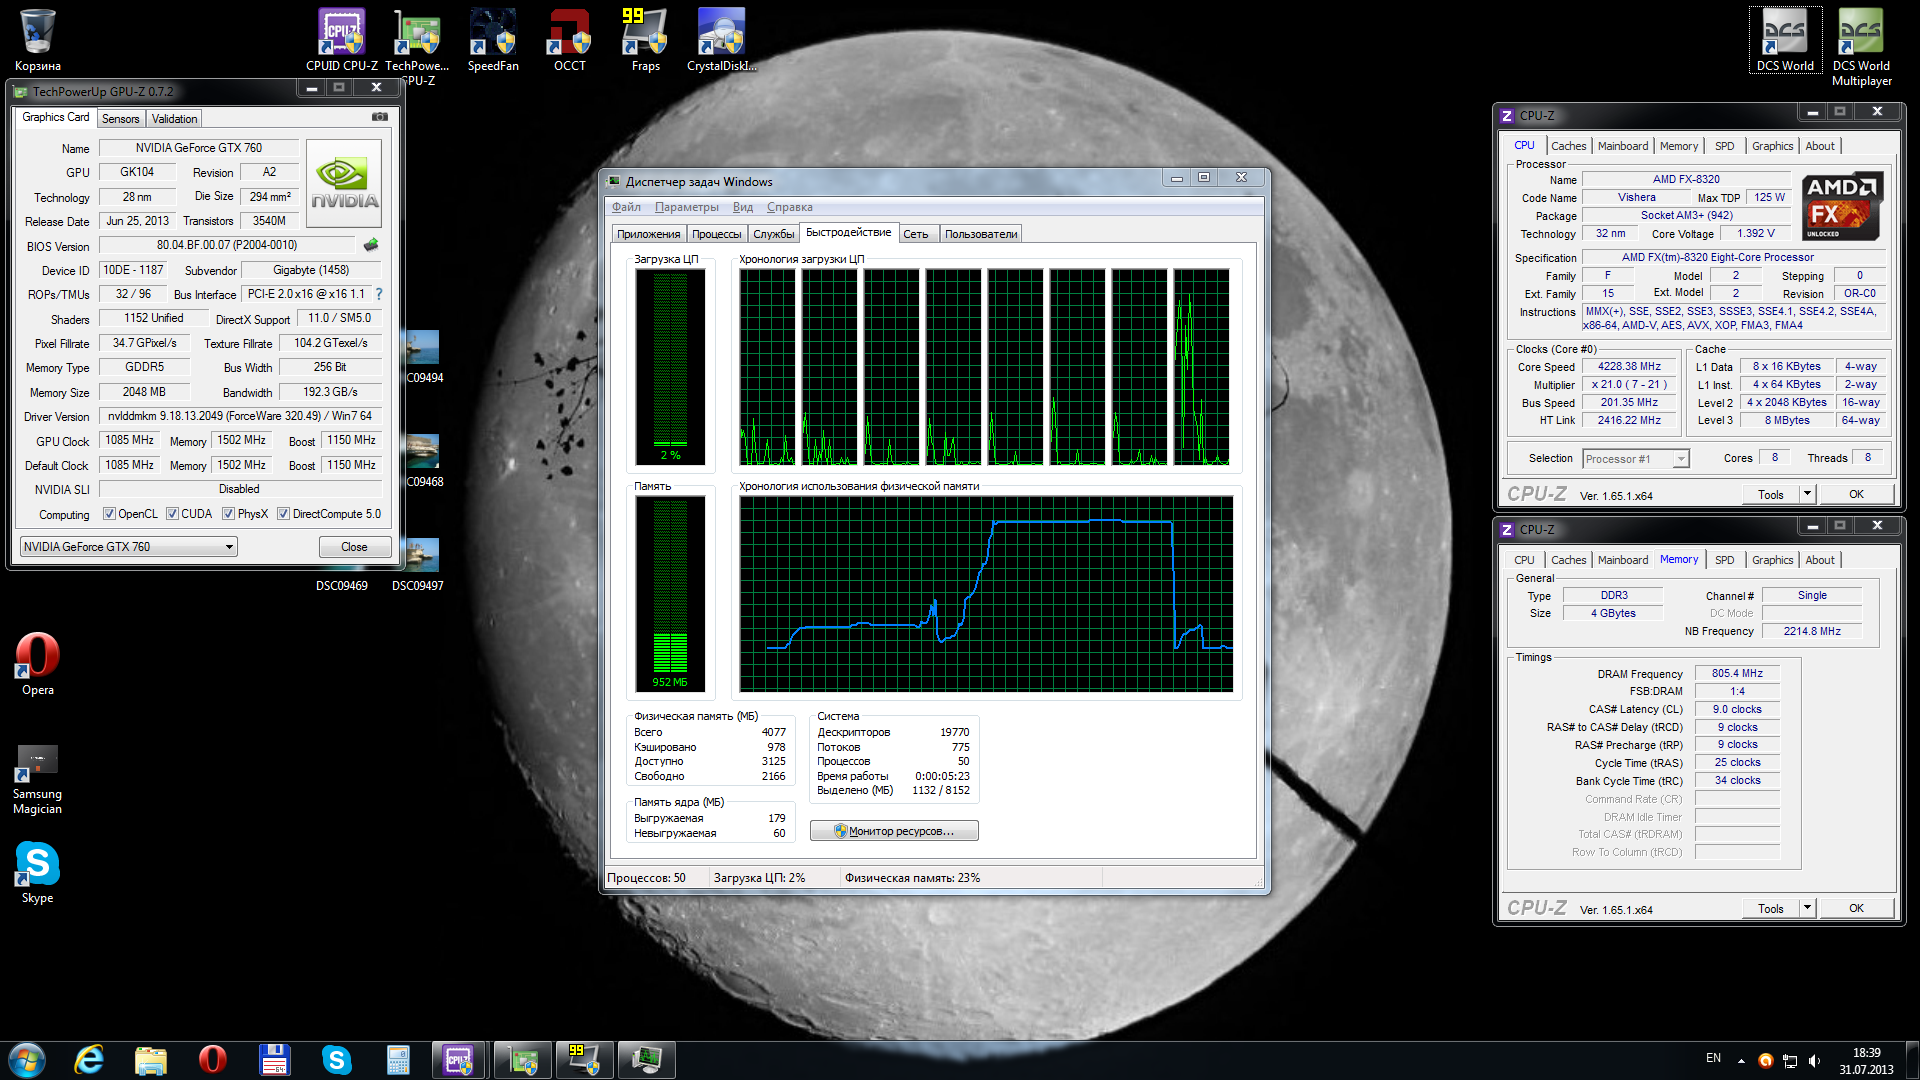Launch OCCT desktop shortcut

[x=570, y=40]
